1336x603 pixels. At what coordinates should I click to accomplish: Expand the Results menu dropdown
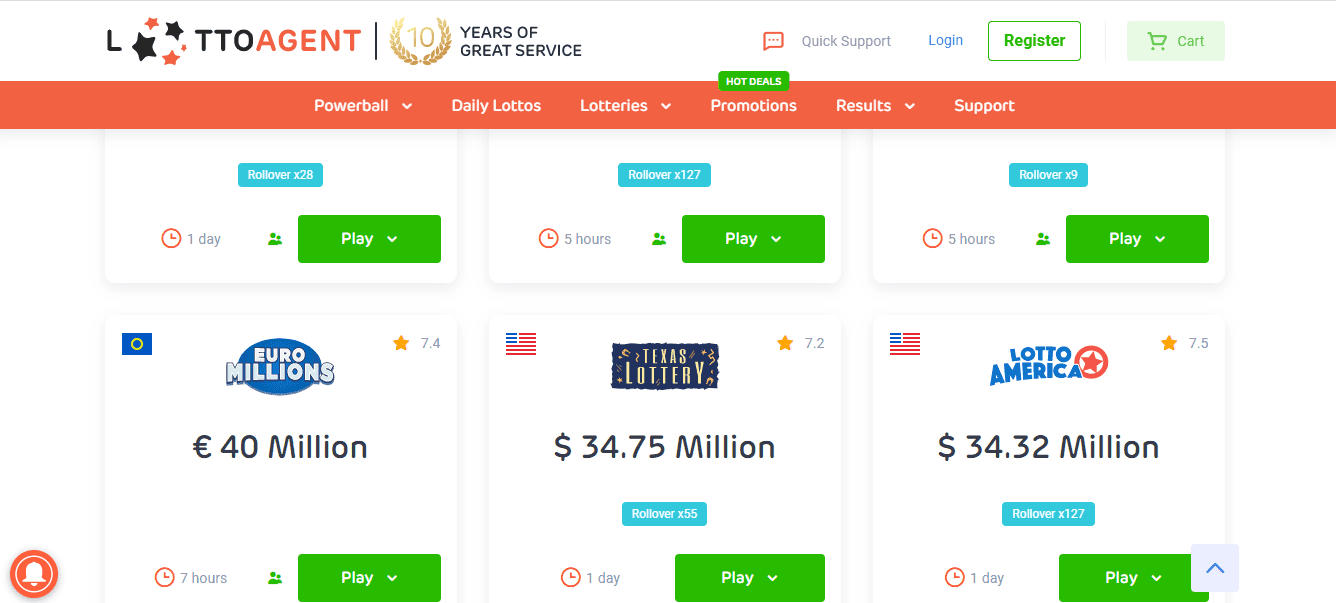pyautogui.click(x=876, y=105)
